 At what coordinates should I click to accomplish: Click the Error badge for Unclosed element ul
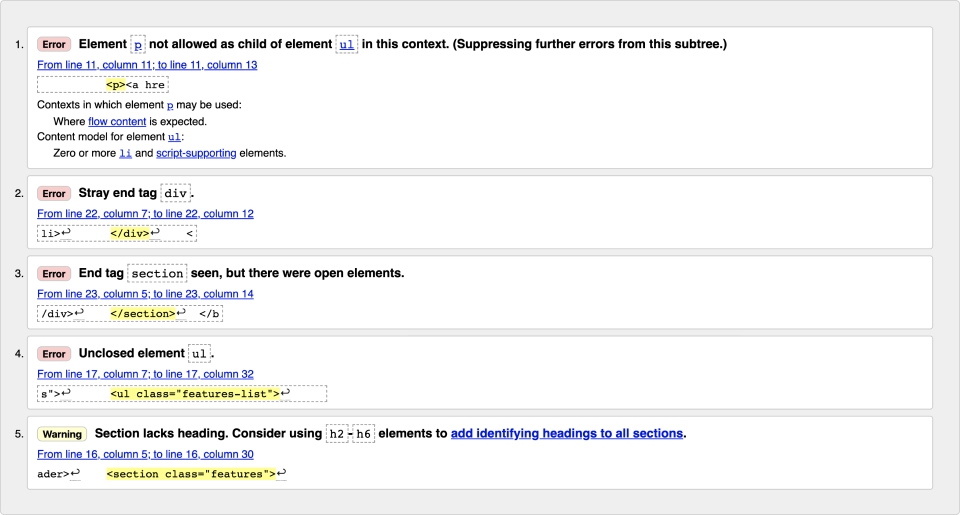click(x=54, y=353)
